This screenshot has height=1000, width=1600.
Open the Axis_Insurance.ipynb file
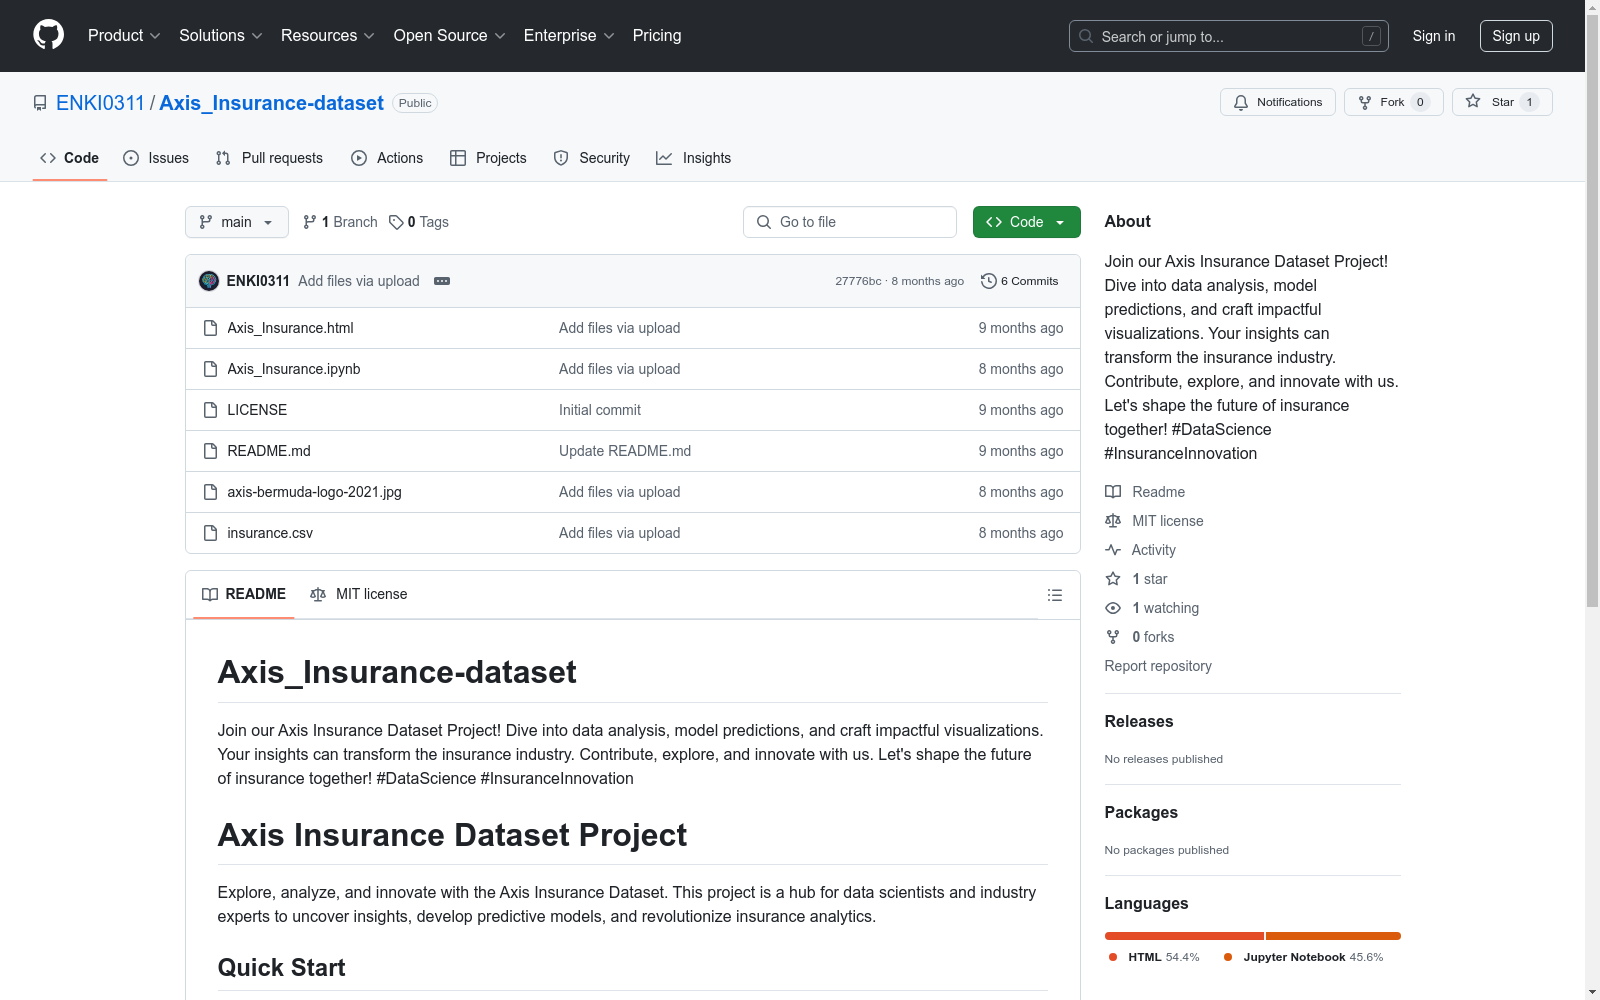[x=294, y=369]
